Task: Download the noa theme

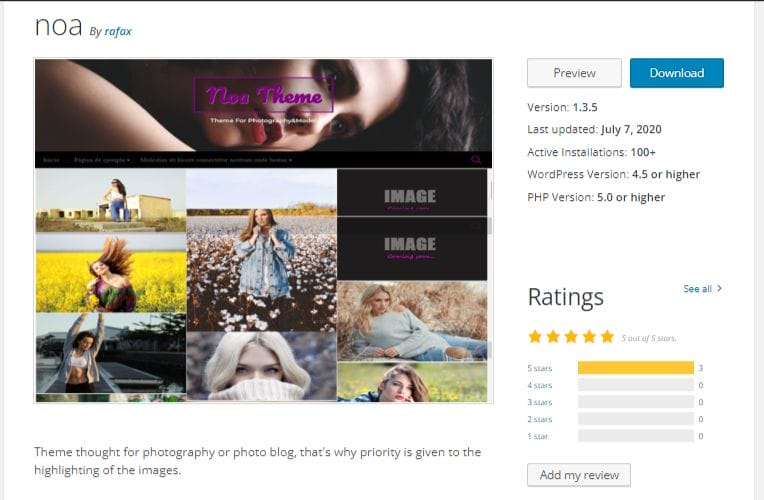Action: pyautogui.click(x=677, y=73)
